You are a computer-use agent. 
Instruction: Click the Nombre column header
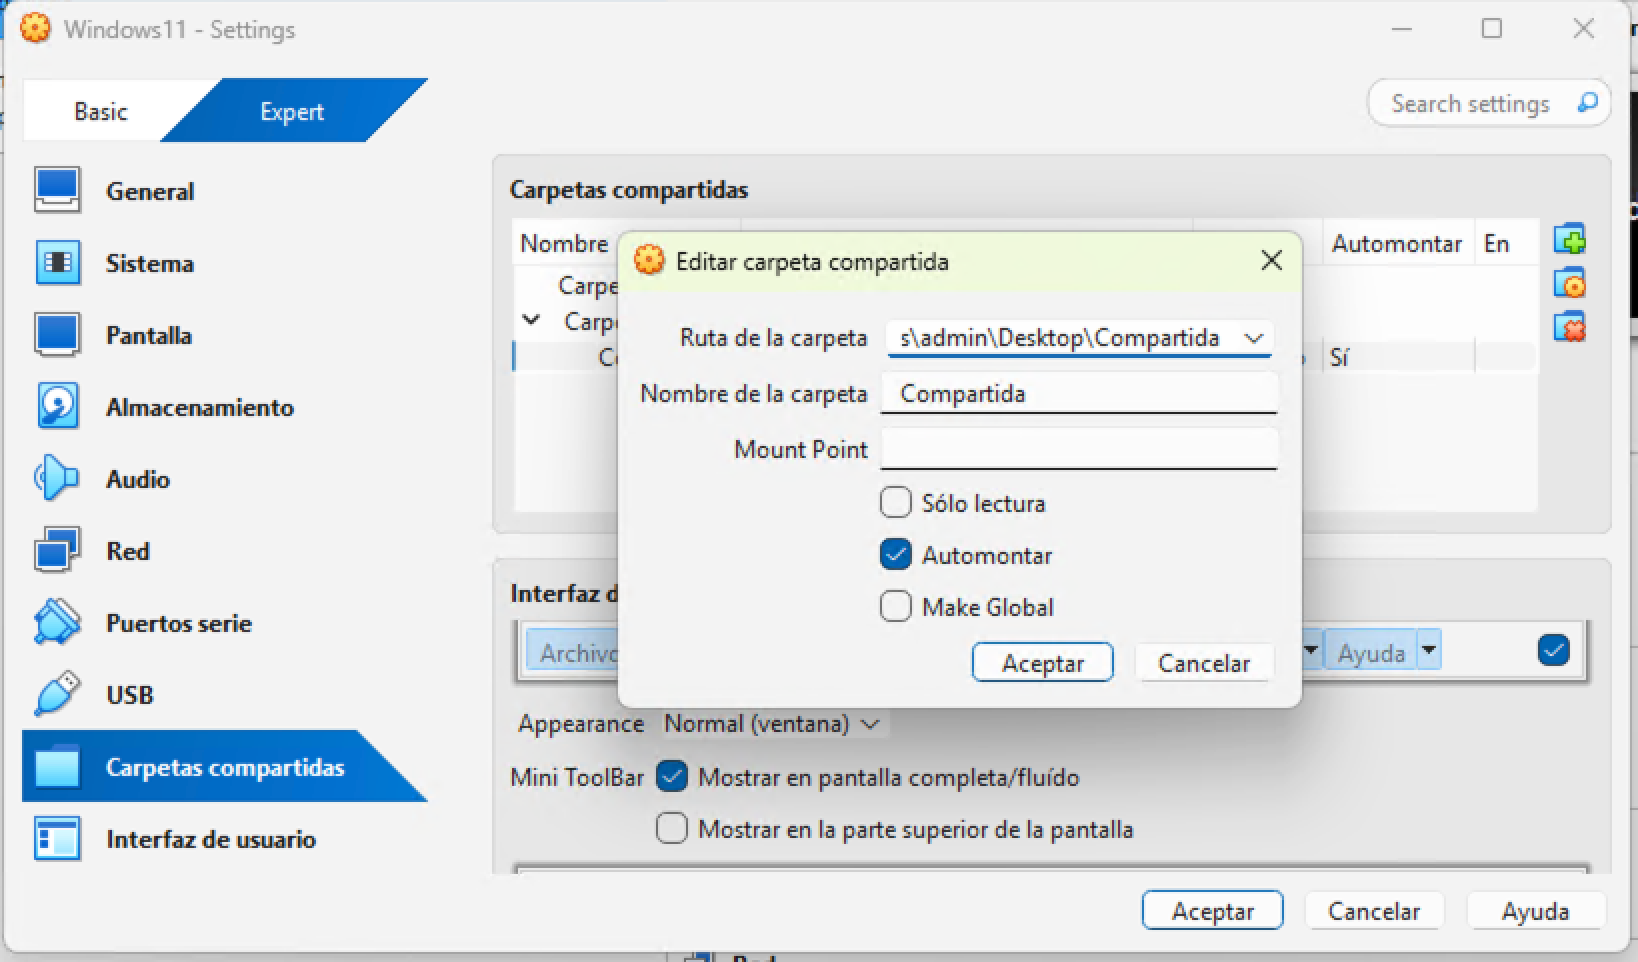pos(564,243)
